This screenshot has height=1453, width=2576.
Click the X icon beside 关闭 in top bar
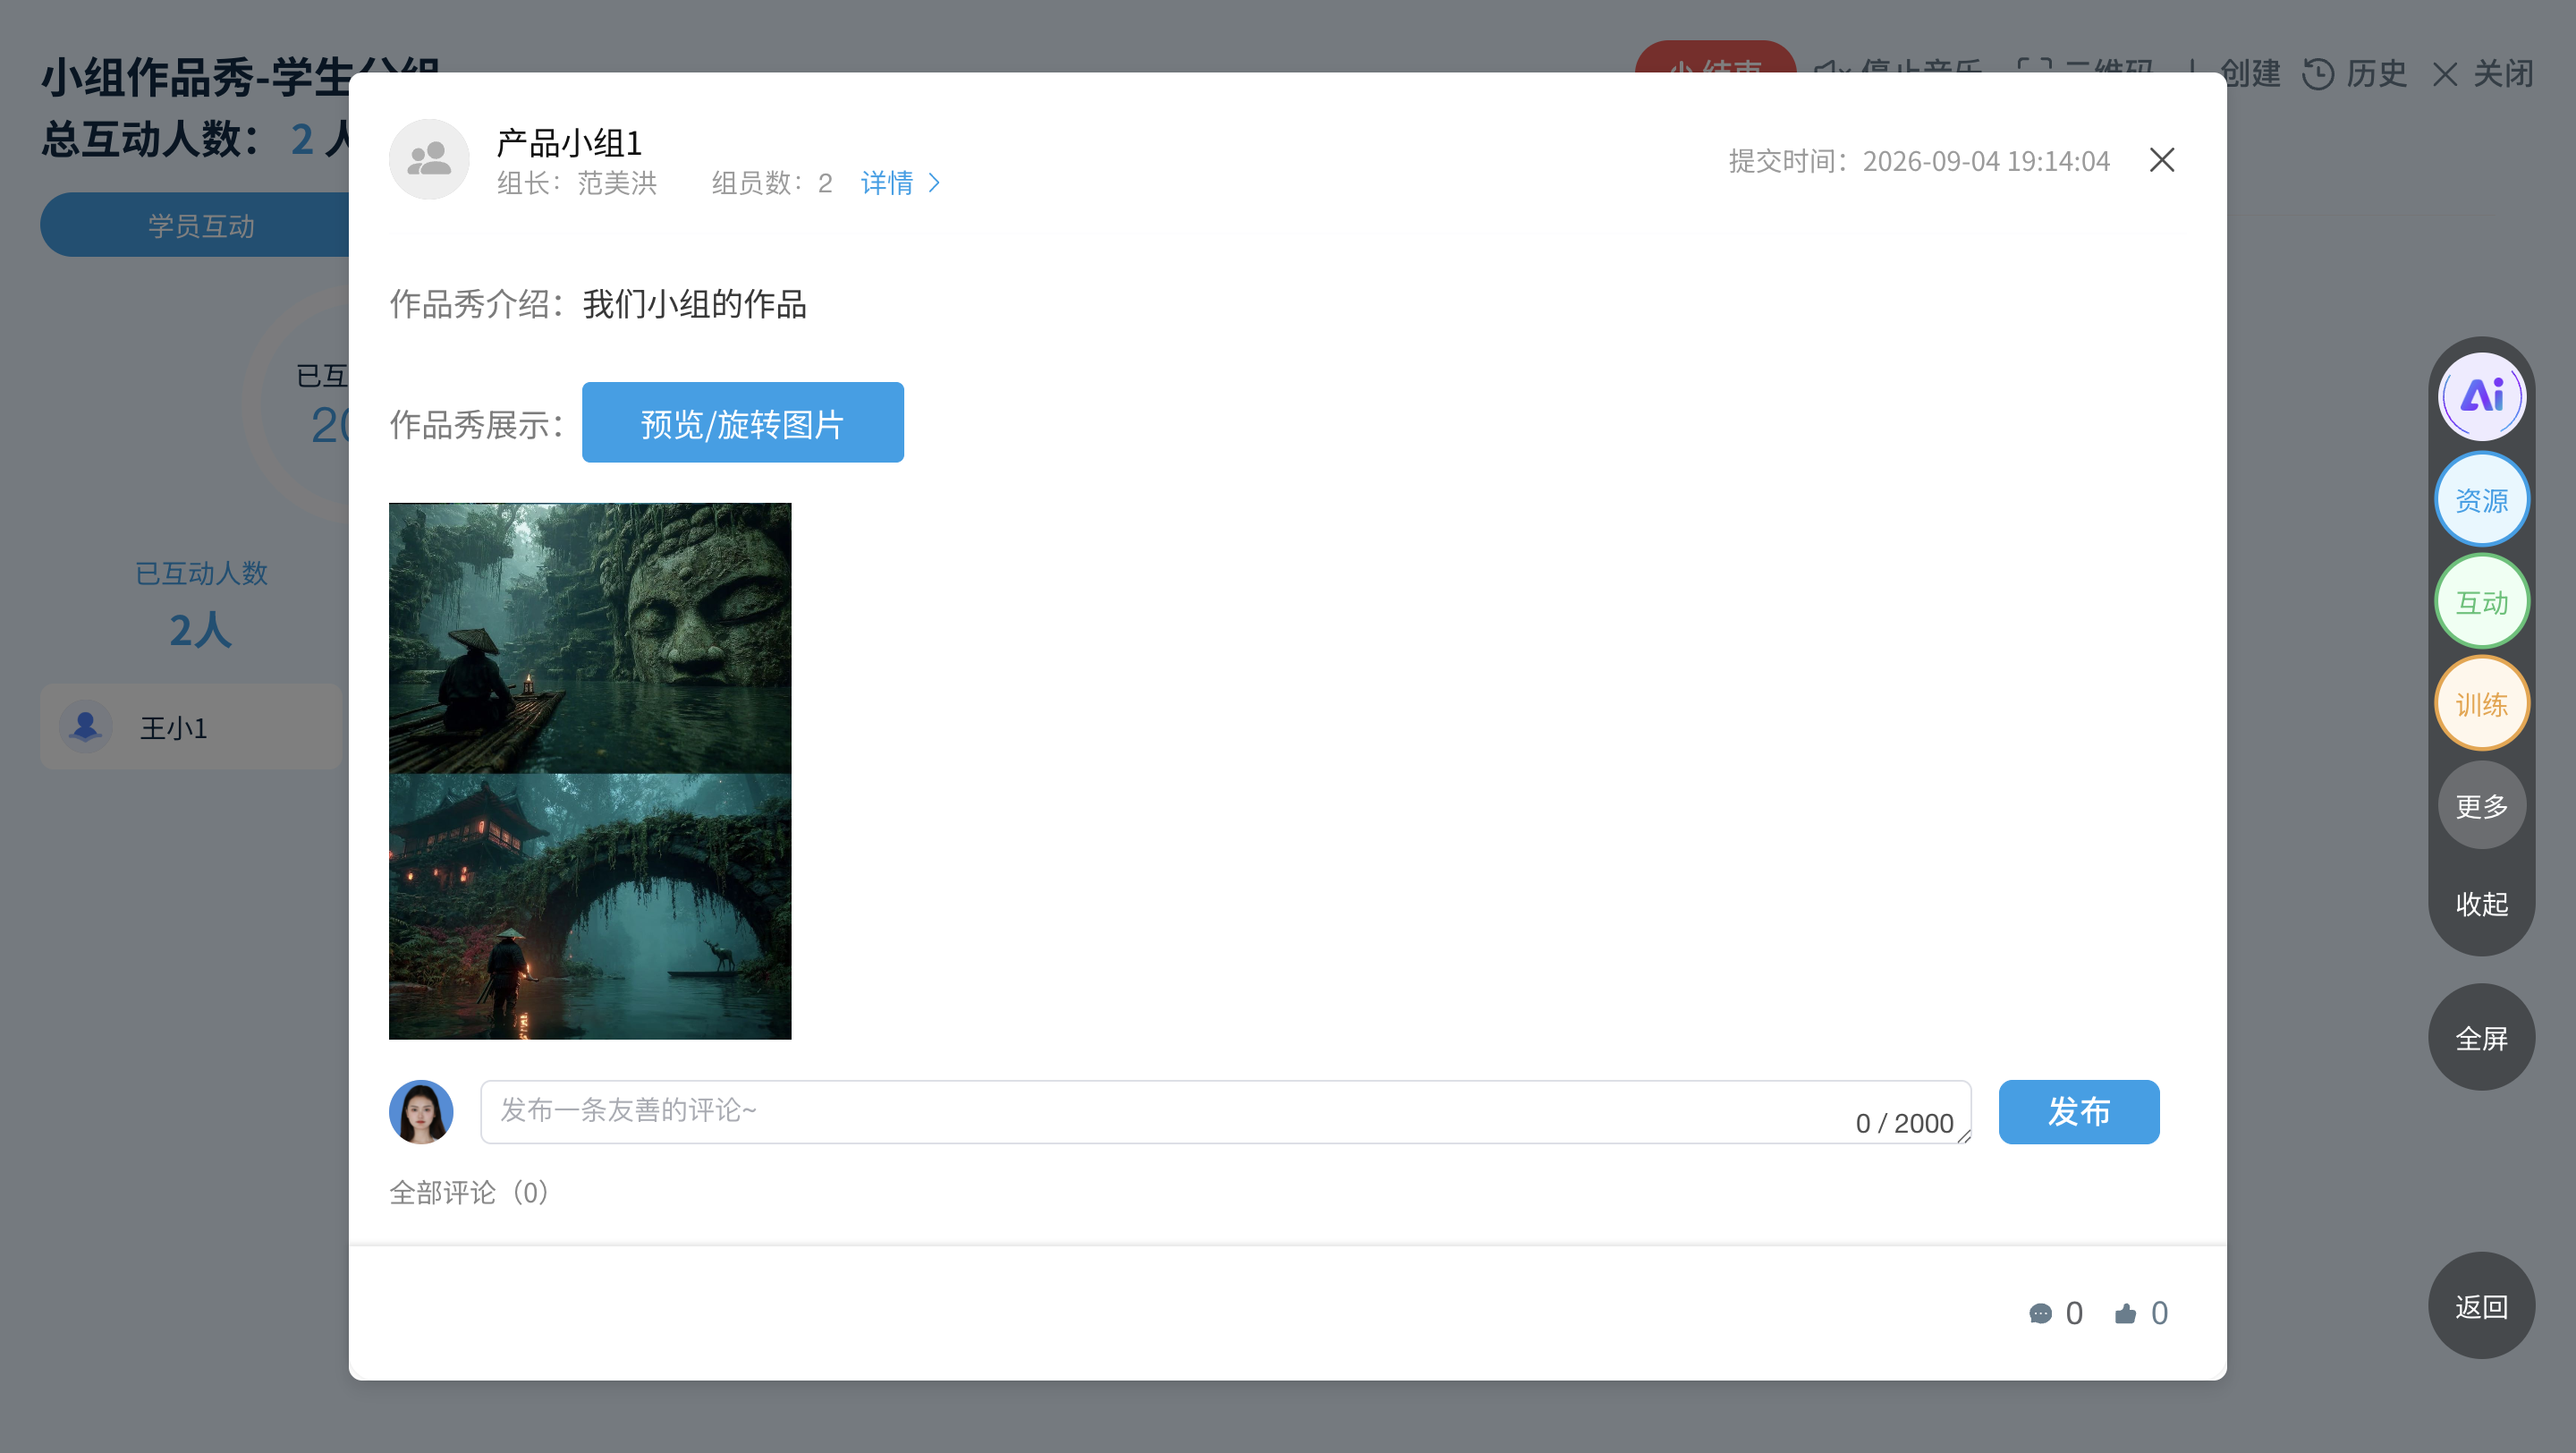(2445, 74)
